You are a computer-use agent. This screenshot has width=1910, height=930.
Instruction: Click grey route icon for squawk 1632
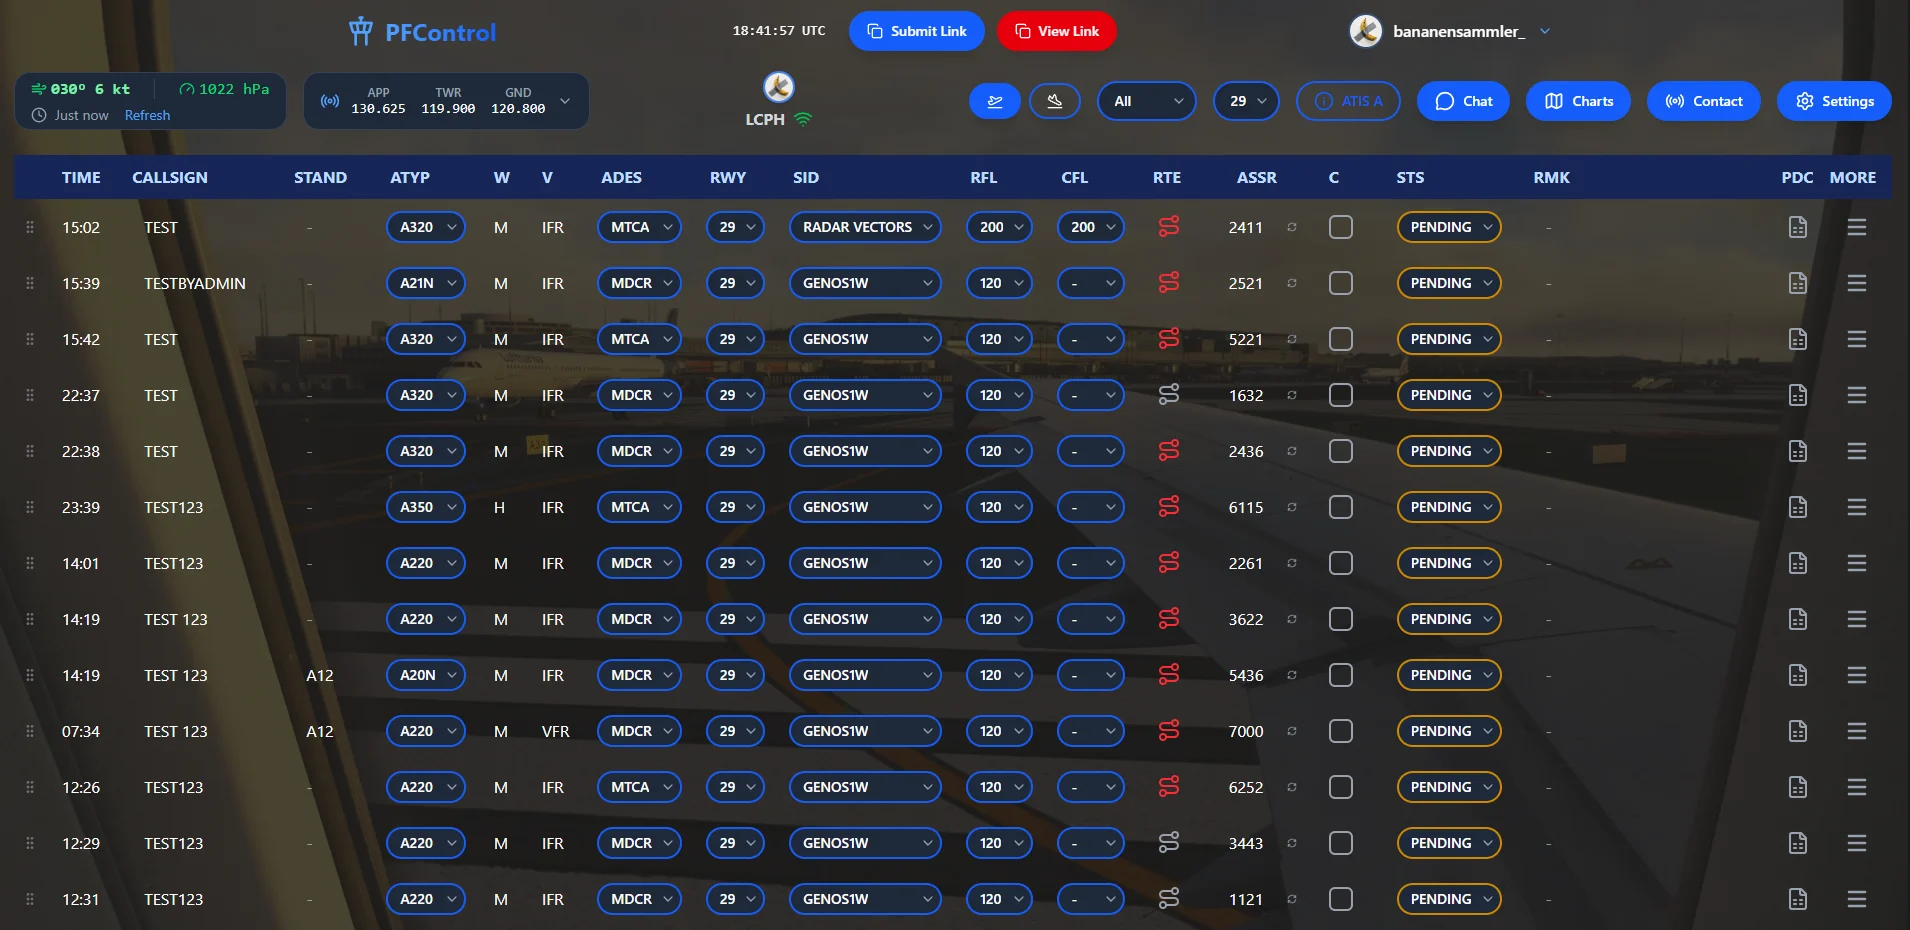coord(1168,395)
